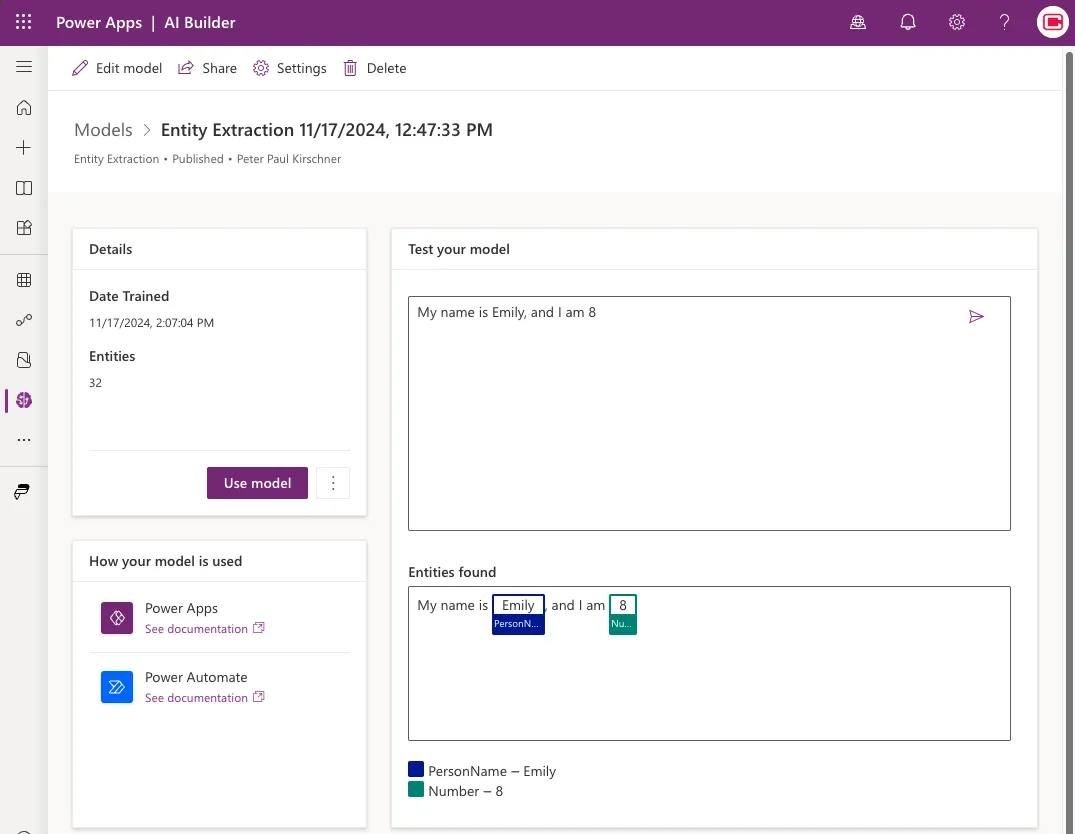Open more options next to Use model
1075x834 pixels.
pyautogui.click(x=333, y=483)
